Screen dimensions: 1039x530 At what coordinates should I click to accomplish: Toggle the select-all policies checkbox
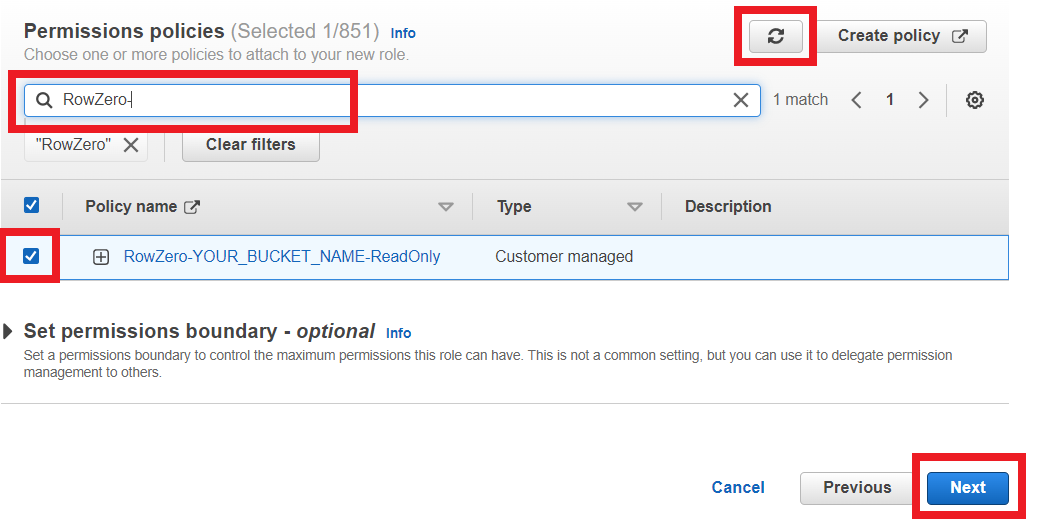[31, 206]
